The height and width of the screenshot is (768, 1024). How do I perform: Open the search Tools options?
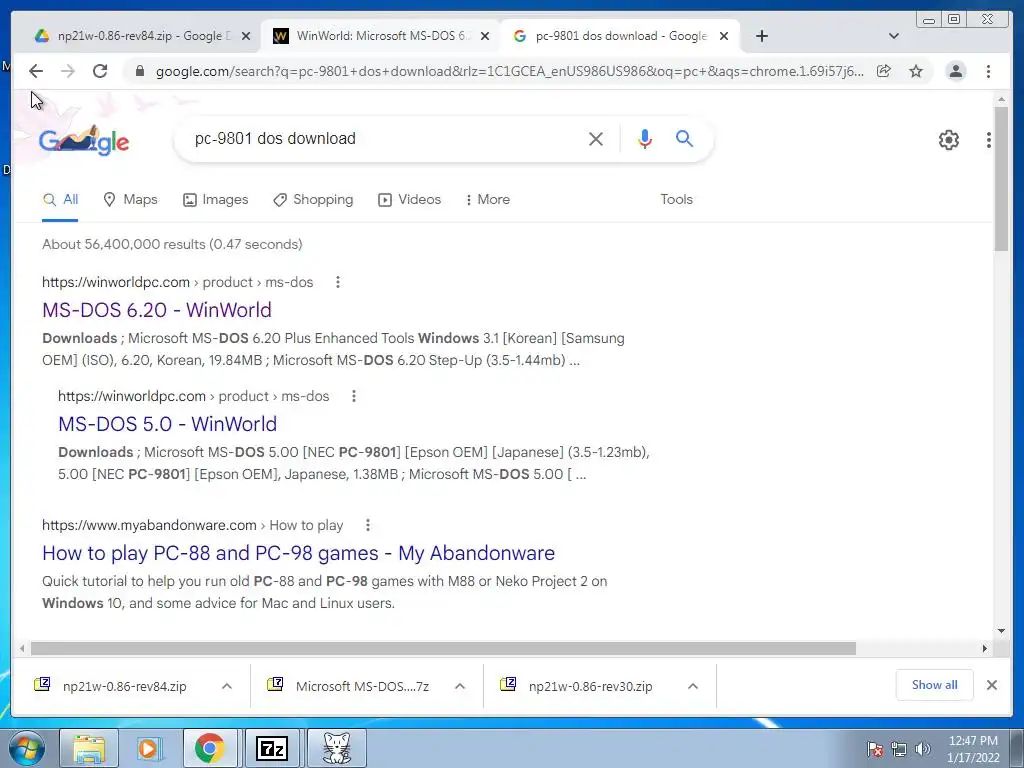tap(676, 200)
